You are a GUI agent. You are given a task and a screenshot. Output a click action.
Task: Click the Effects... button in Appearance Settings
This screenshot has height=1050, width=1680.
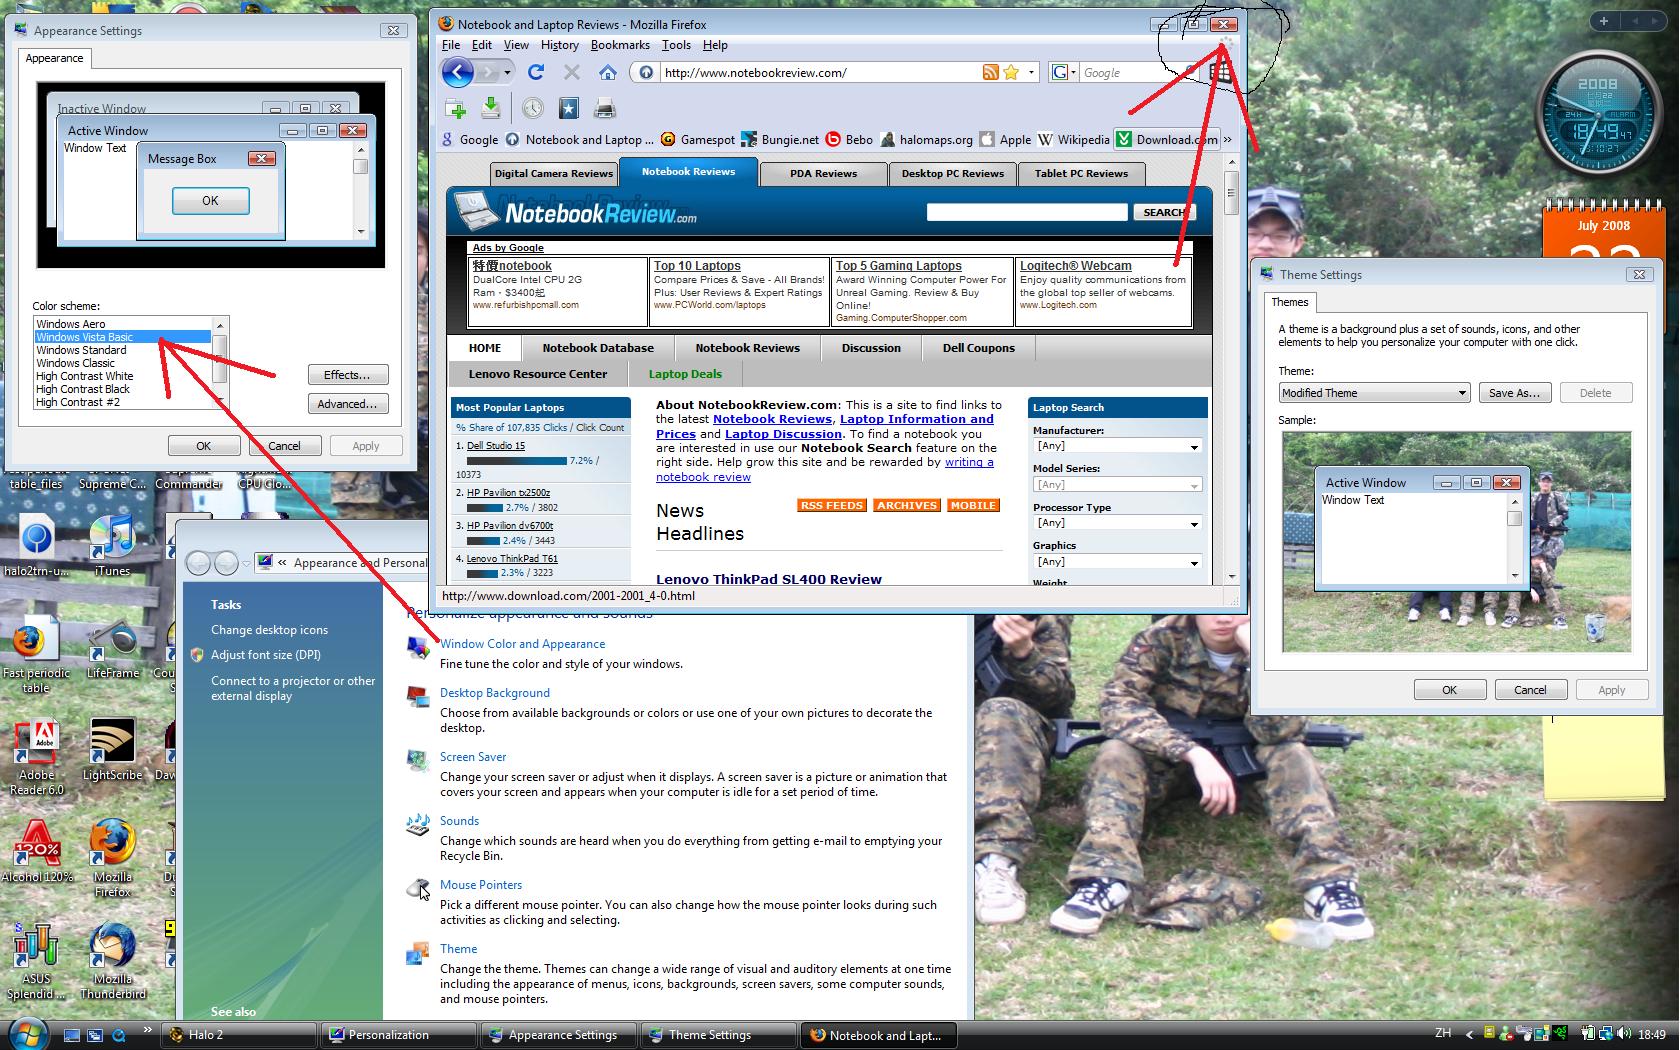[347, 375]
